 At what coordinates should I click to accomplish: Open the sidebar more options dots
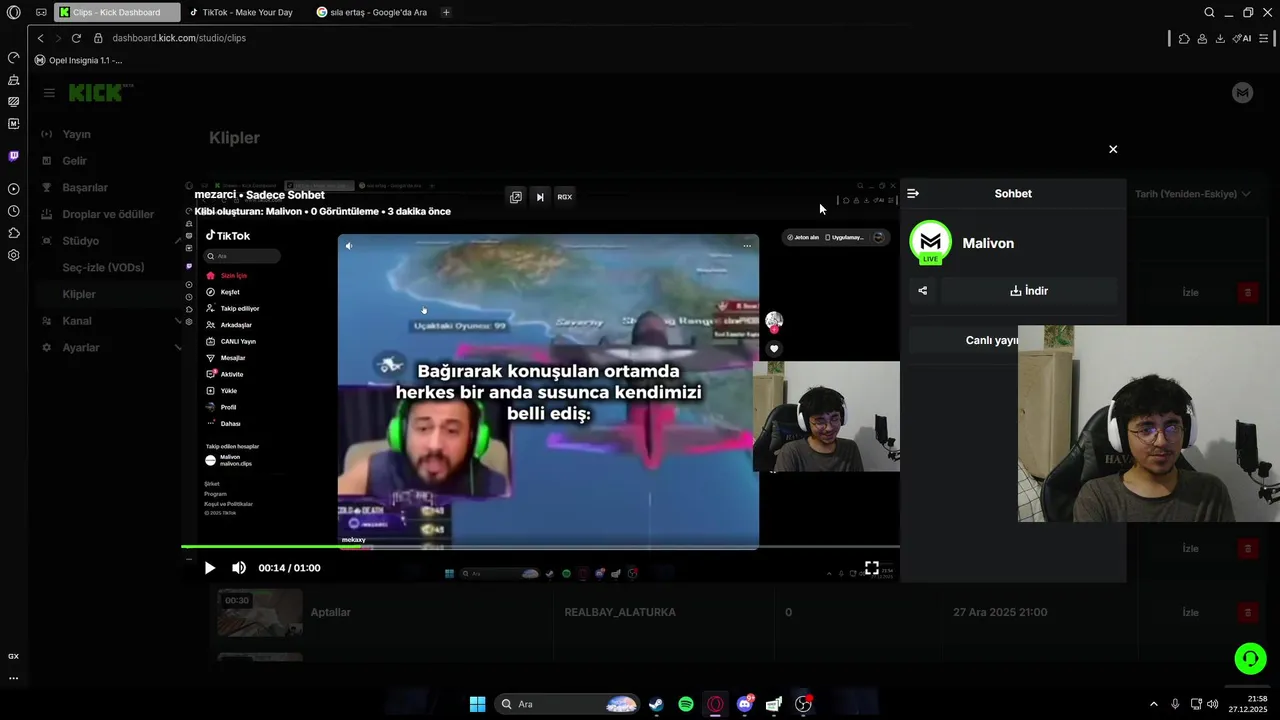(14, 678)
